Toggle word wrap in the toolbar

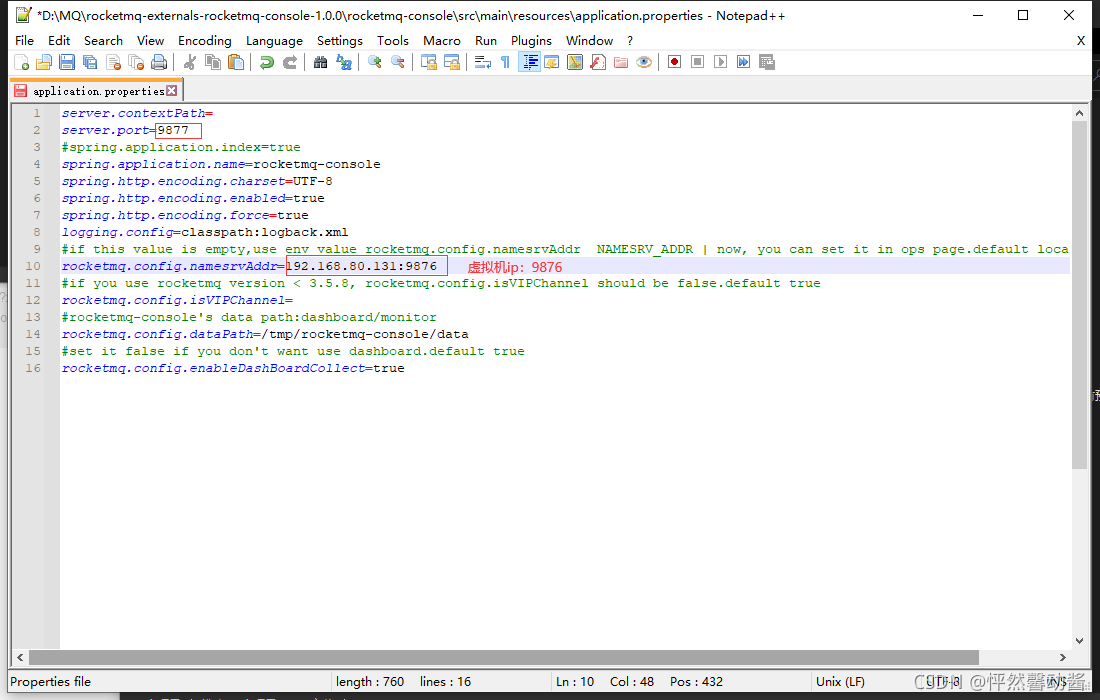483,62
